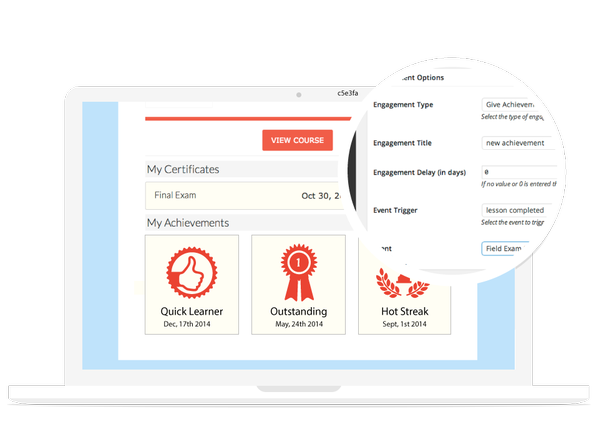Click the Quick Learner thumbs-up badge icon
The height and width of the screenshot is (437, 599).
click(x=192, y=272)
